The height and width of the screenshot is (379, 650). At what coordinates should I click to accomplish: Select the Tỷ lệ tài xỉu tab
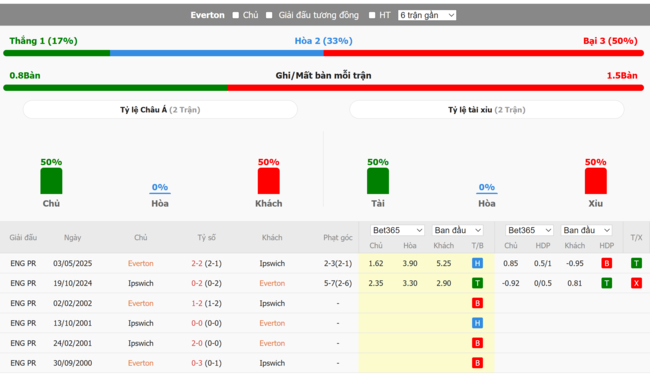[x=487, y=110]
